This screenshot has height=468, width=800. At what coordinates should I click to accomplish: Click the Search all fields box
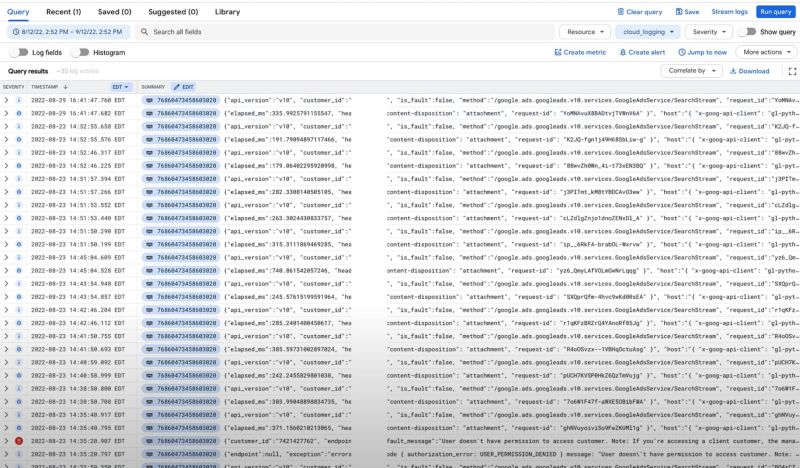tap(347, 32)
